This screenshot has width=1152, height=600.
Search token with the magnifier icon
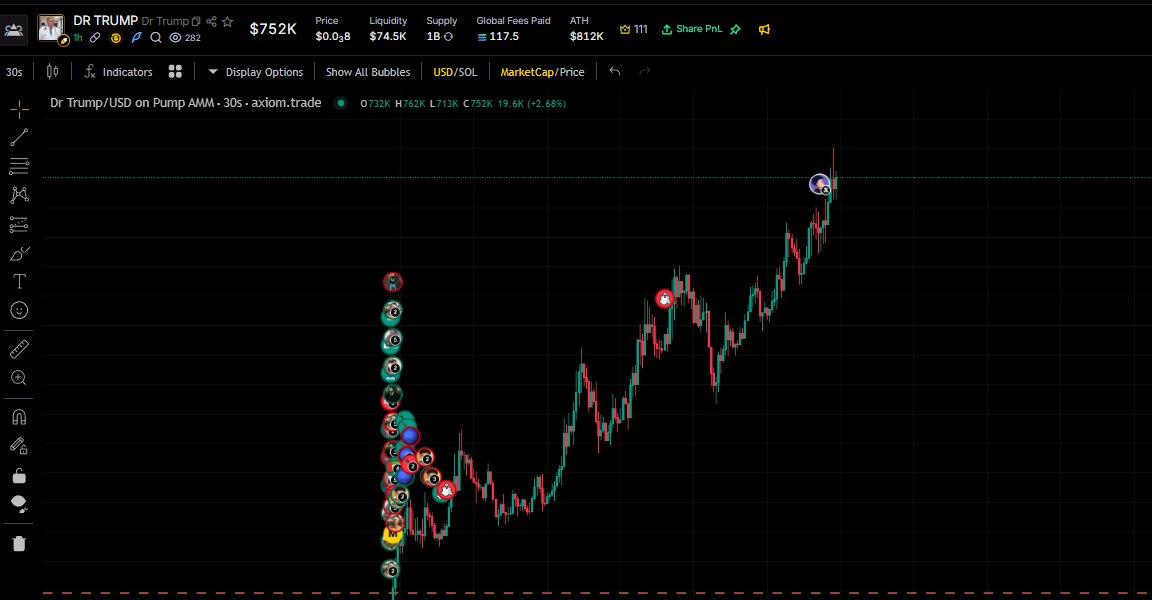pos(156,37)
